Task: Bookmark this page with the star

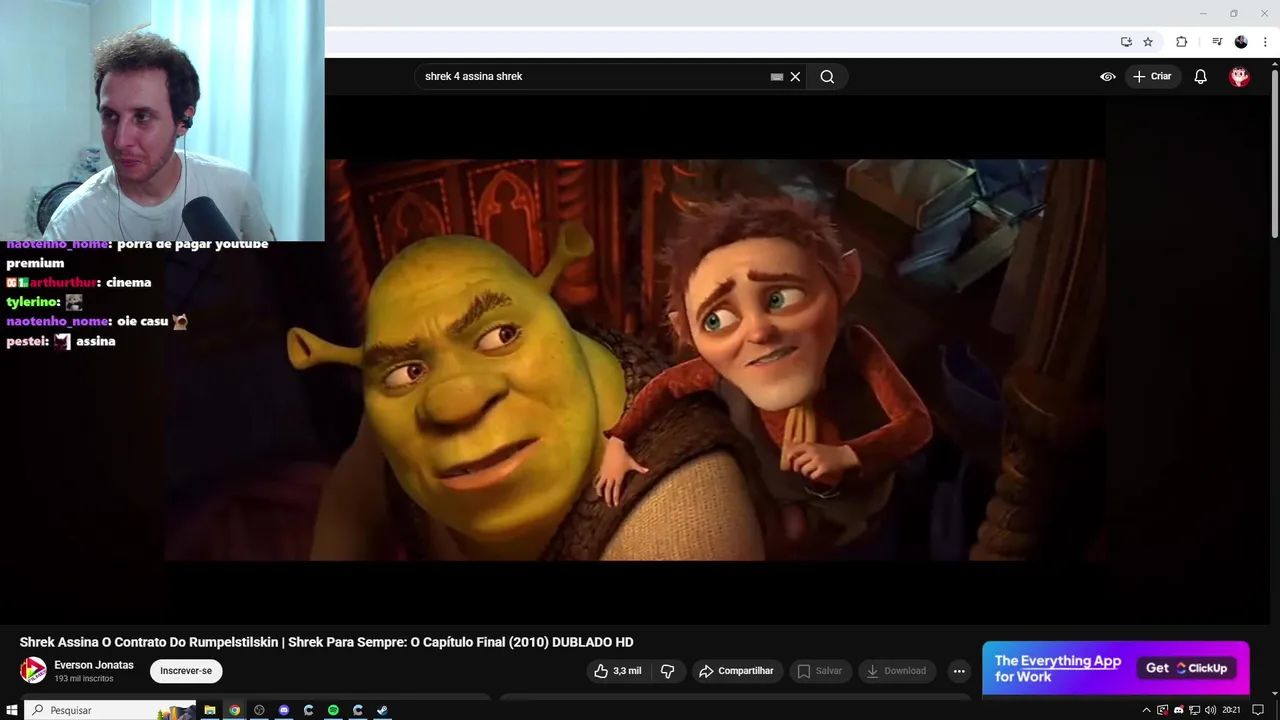Action: pyautogui.click(x=1148, y=42)
